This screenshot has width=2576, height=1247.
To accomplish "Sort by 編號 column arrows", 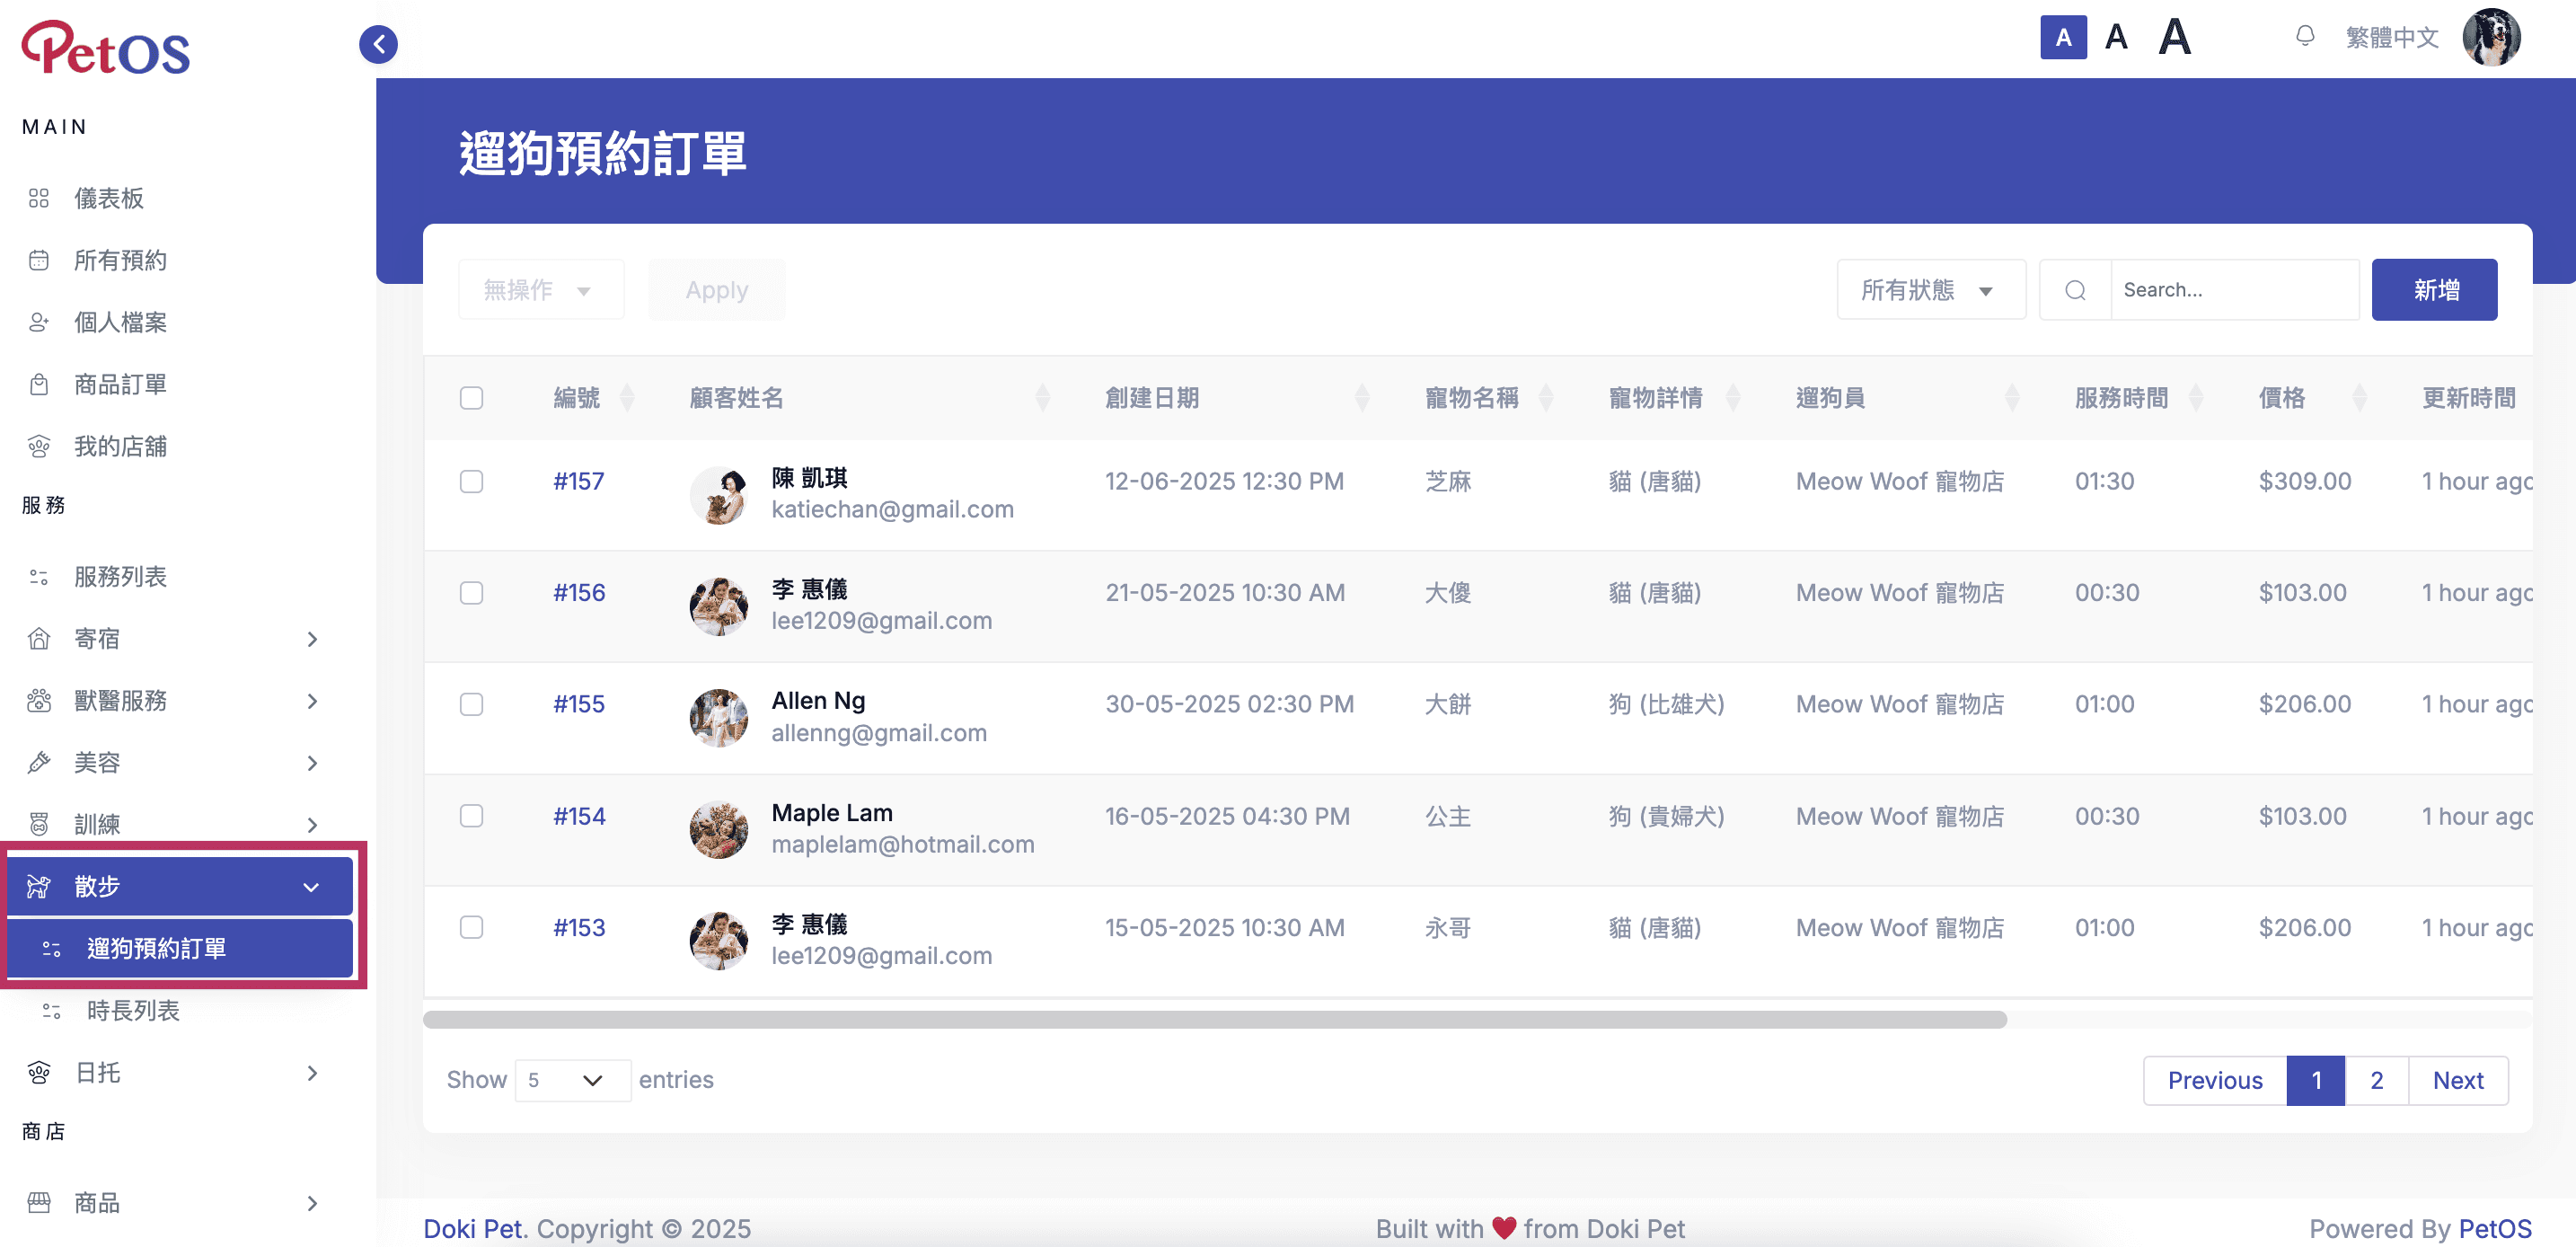I will coord(627,398).
